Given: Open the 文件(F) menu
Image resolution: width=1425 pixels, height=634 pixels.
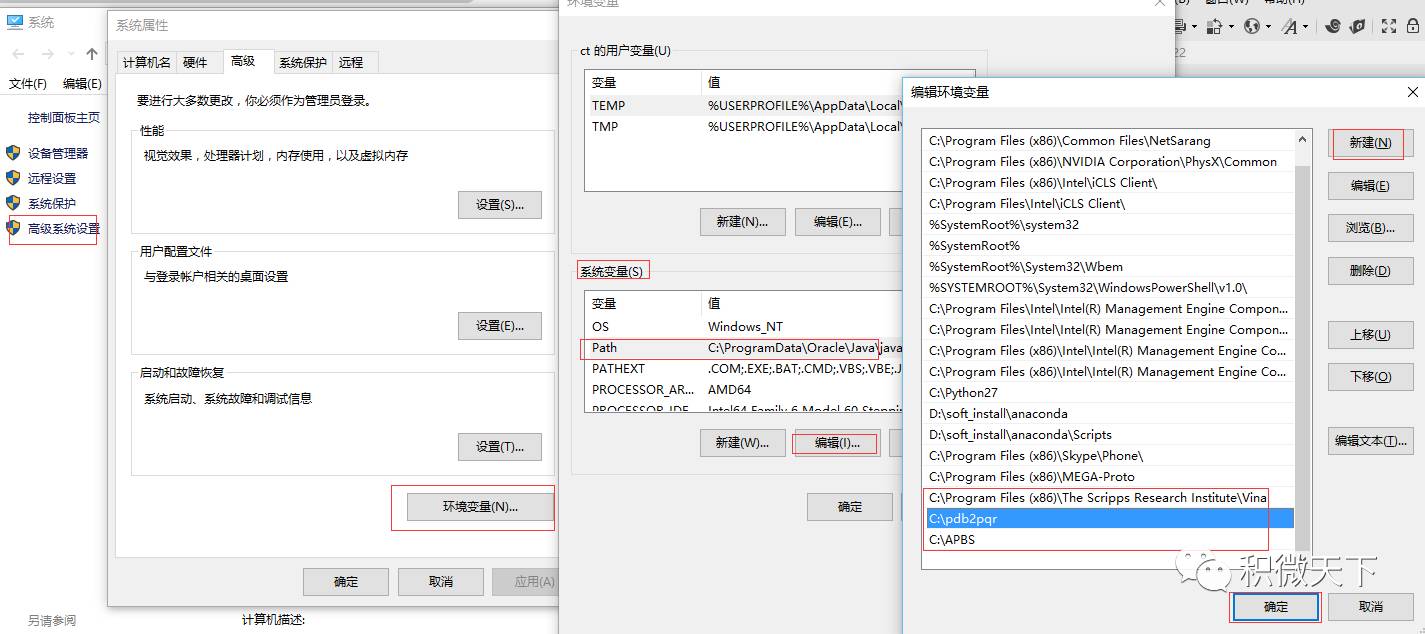Looking at the screenshot, I should pyautogui.click(x=28, y=84).
